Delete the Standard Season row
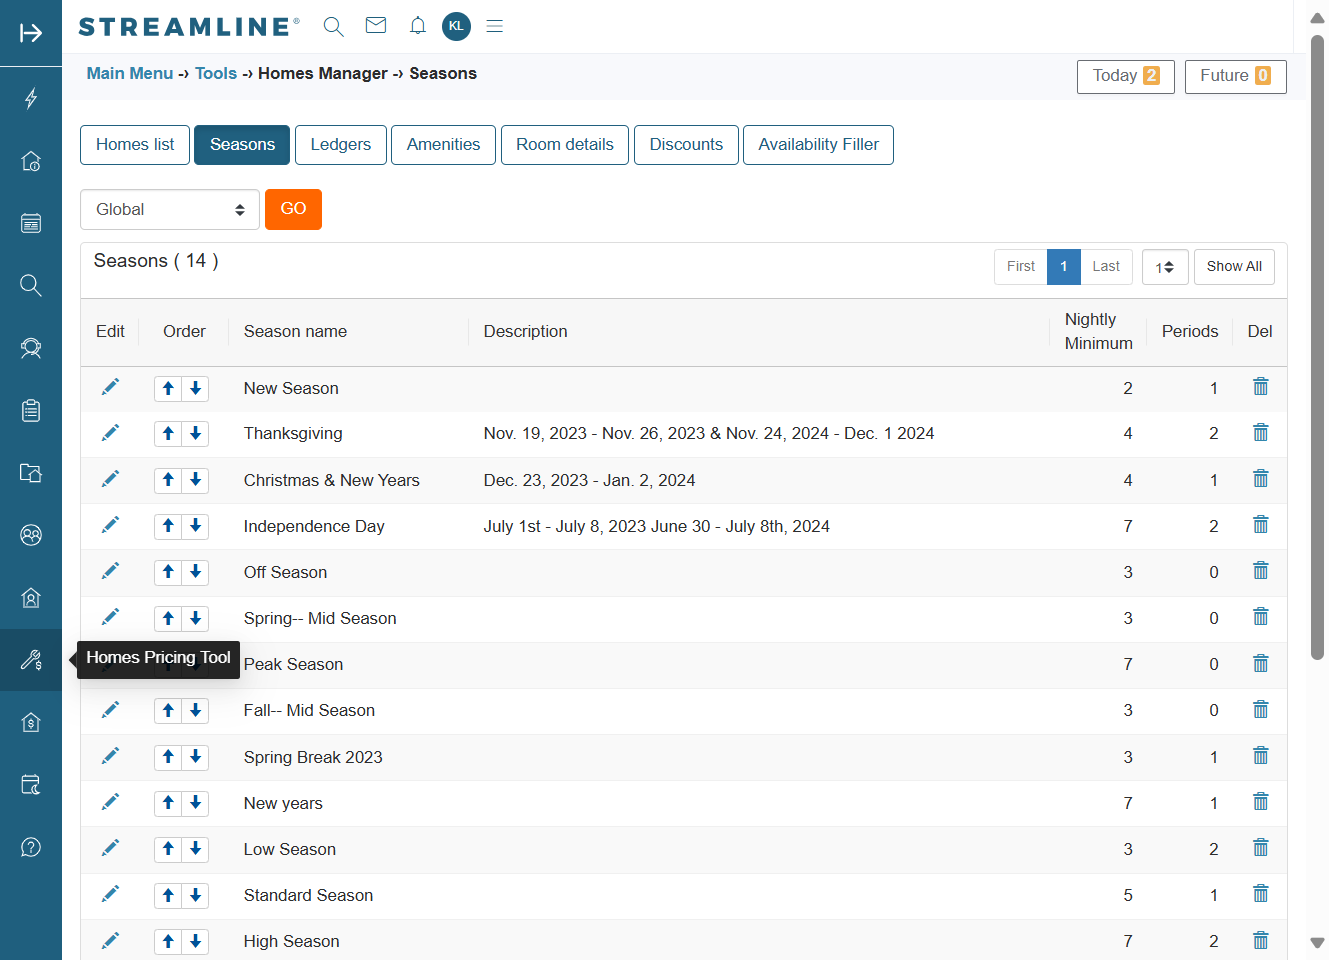The width and height of the screenshot is (1329, 960). (1261, 894)
